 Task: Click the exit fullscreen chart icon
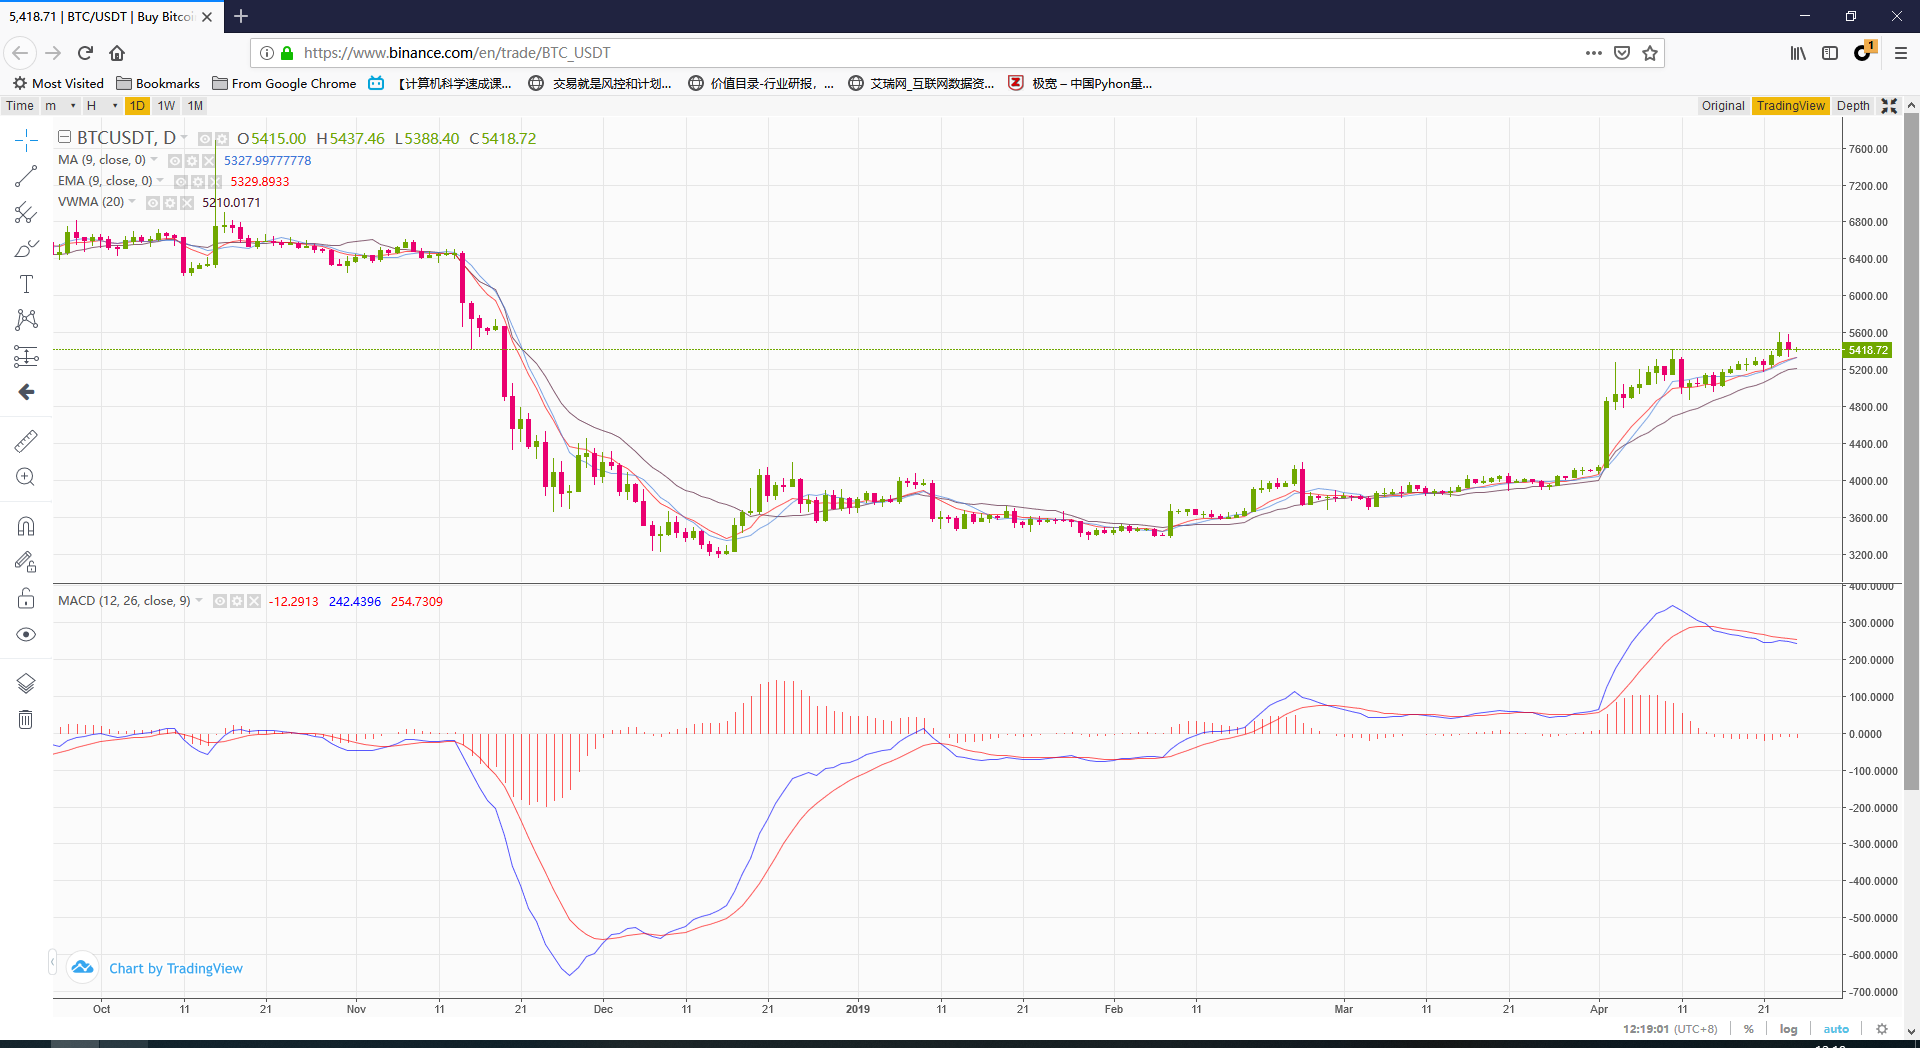[x=1889, y=106]
